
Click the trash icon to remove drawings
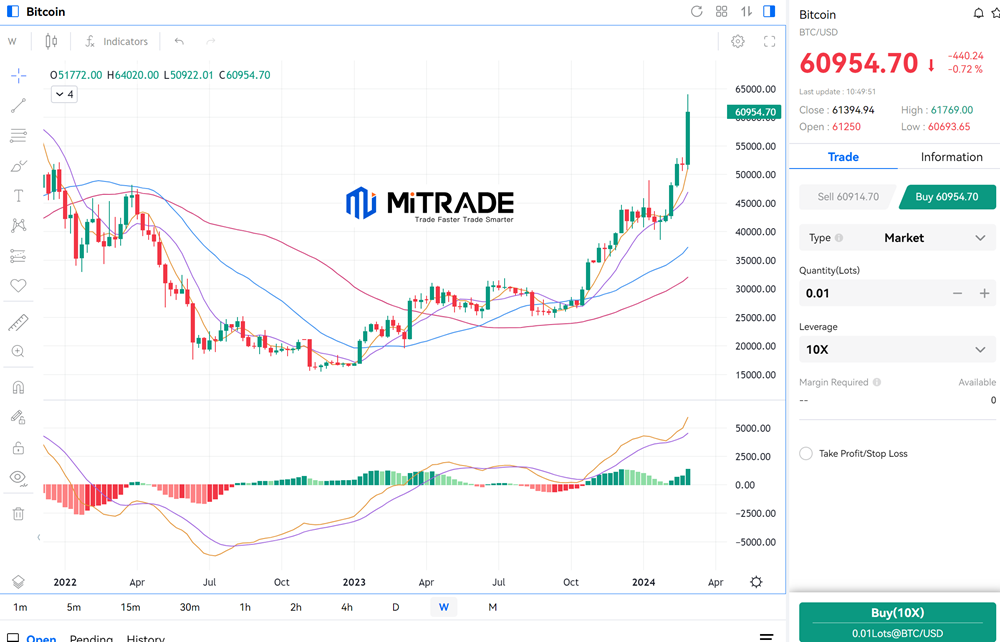18,513
